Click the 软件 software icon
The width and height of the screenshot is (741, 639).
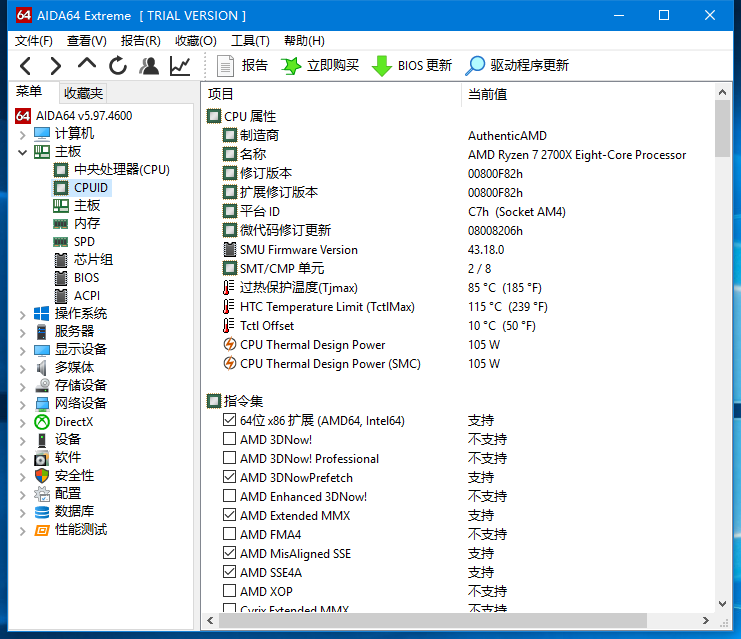(x=42, y=458)
